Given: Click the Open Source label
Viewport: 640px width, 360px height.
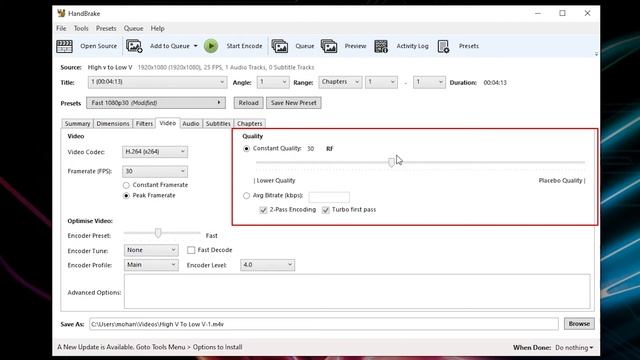Looking at the screenshot, I should click(98, 46).
